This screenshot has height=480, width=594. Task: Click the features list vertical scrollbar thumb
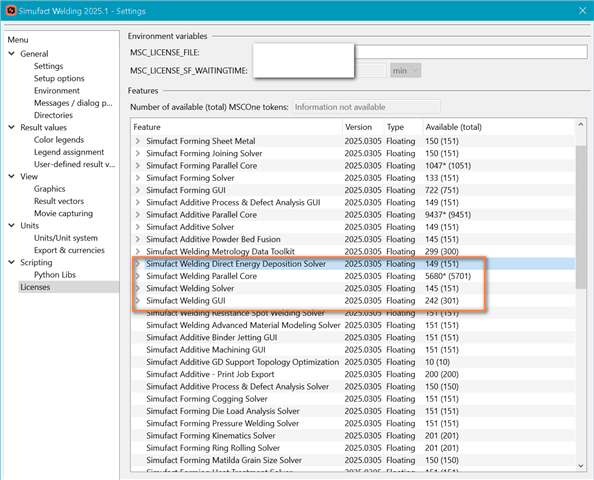tap(581, 217)
